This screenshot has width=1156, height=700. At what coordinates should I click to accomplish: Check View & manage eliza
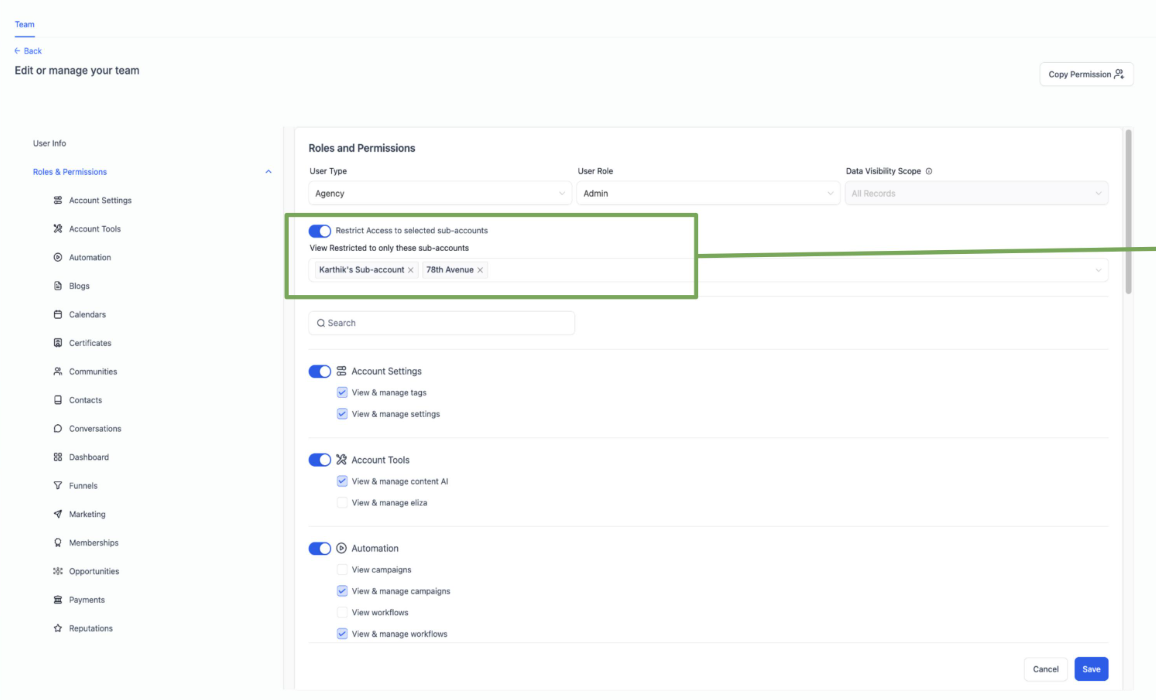click(x=342, y=502)
